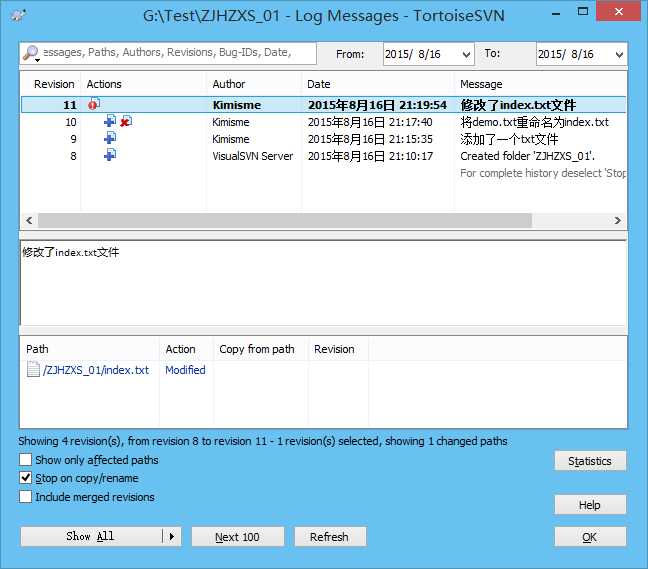Click the Modified action cell

185,370
